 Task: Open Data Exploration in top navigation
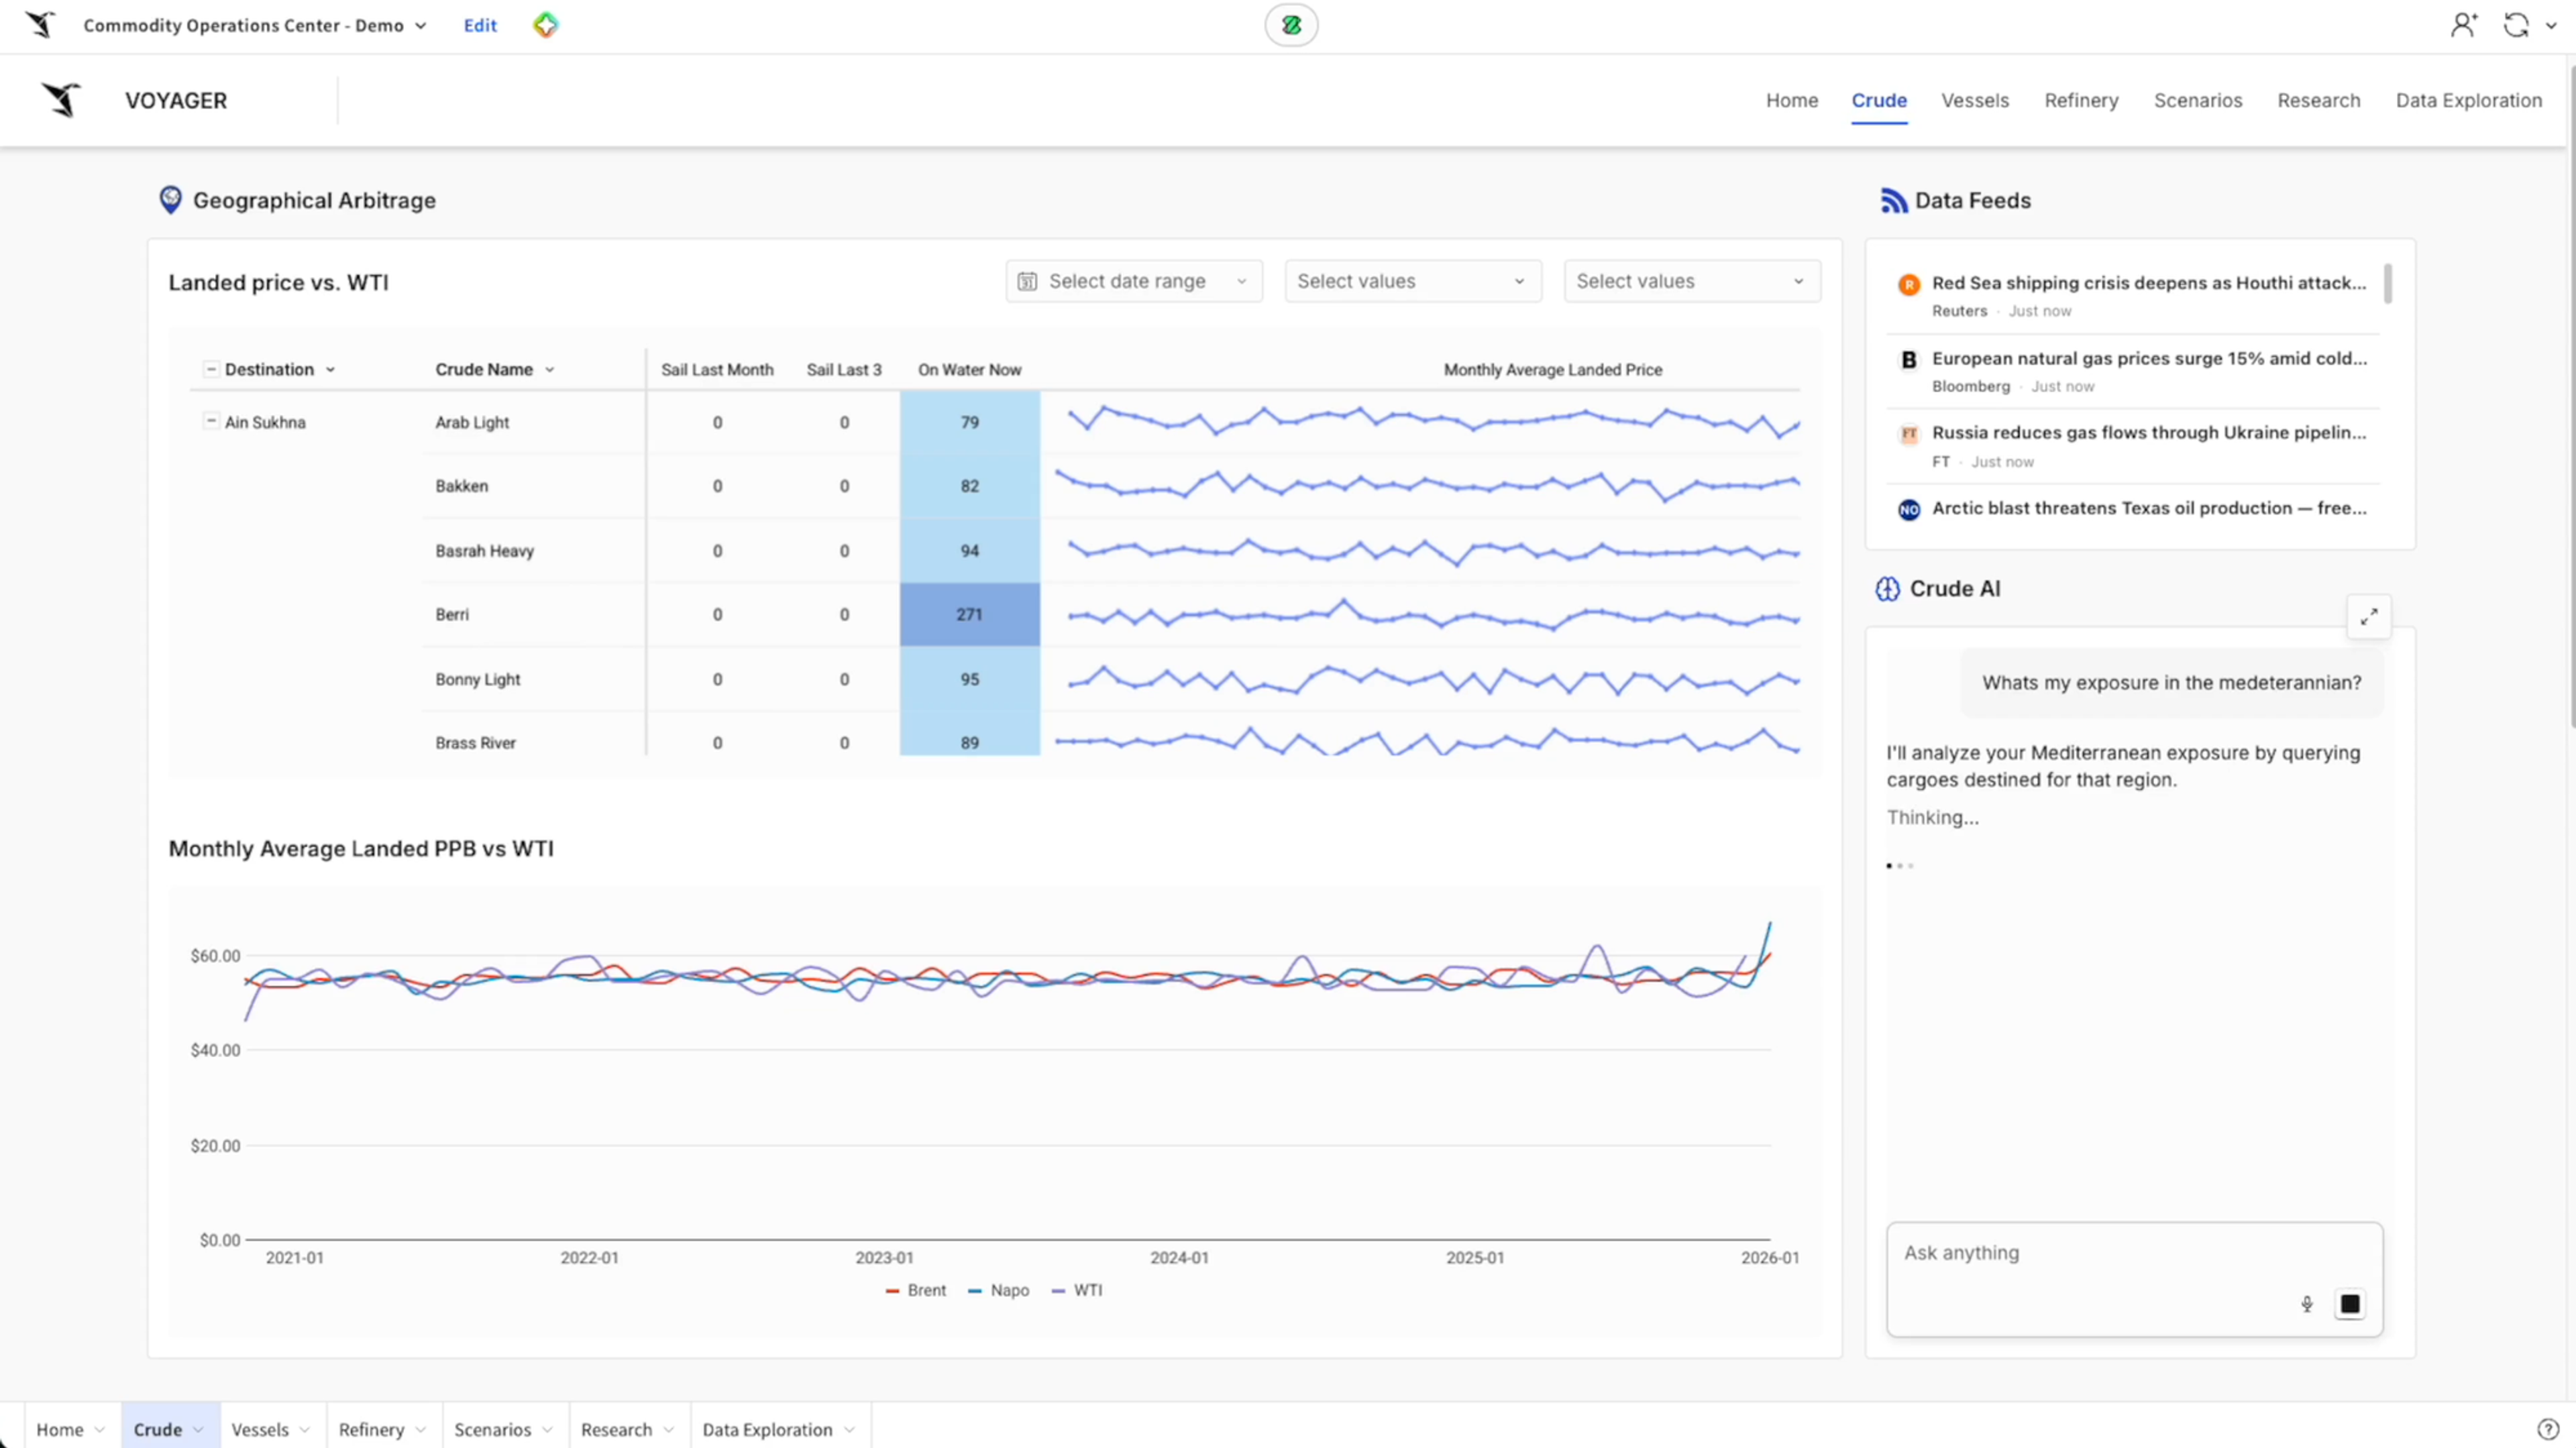[x=2468, y=101]
